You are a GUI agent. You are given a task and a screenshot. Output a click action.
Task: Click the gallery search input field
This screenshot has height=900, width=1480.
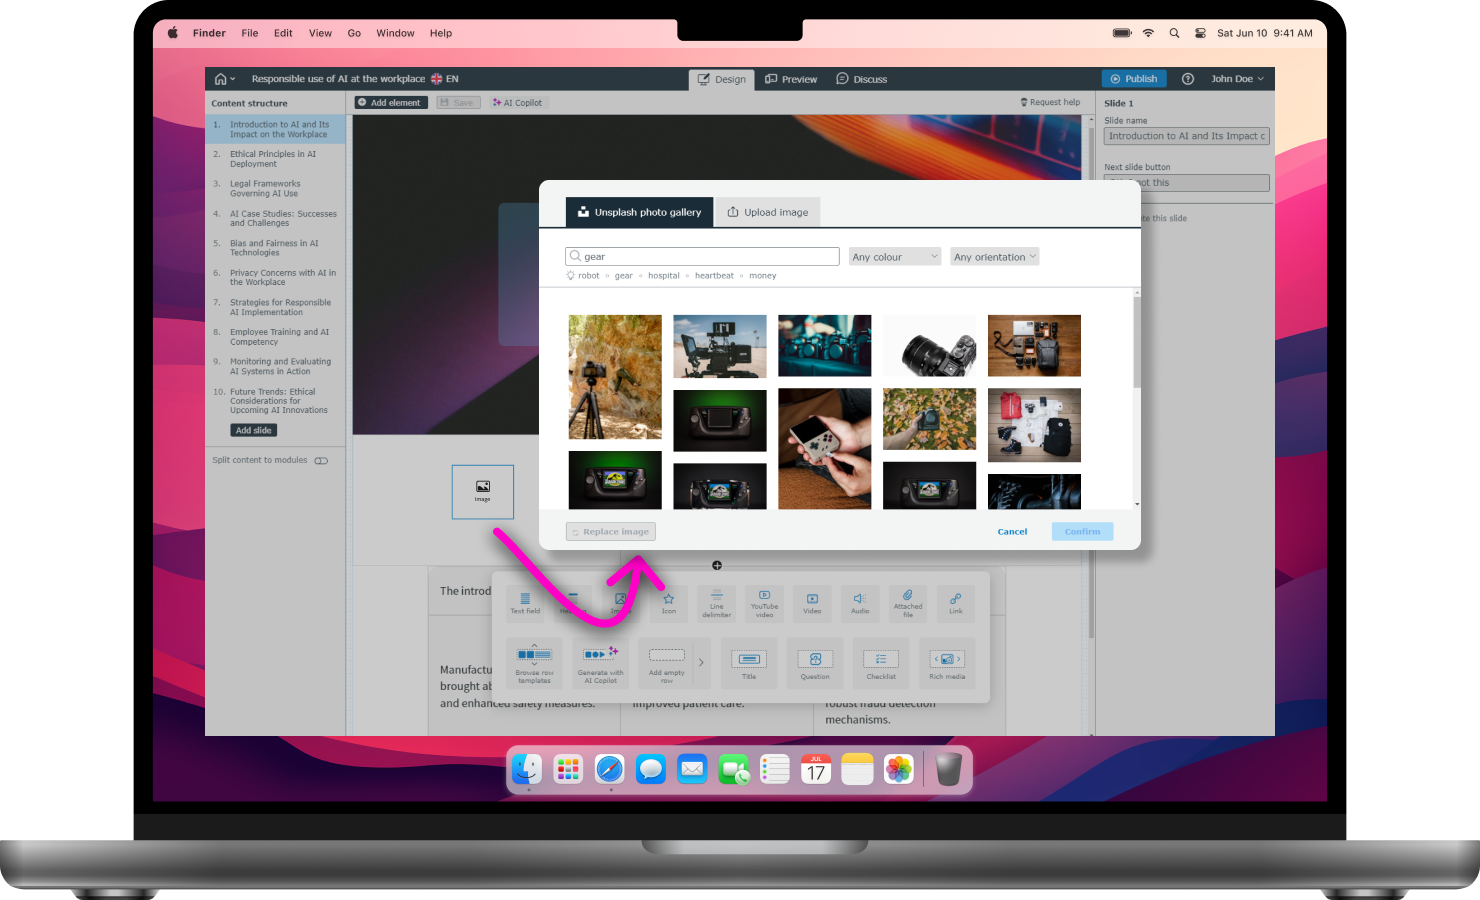point(702,256)
